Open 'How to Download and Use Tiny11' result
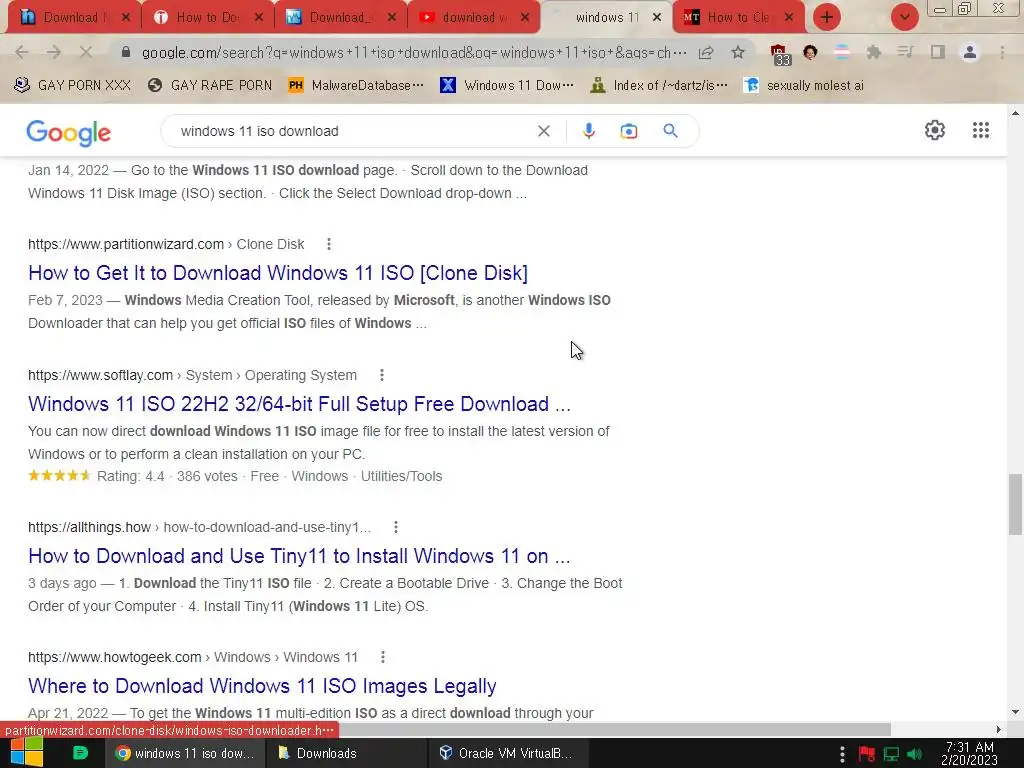The width and height of the screenshot is (1024, 768). [299, 556]
